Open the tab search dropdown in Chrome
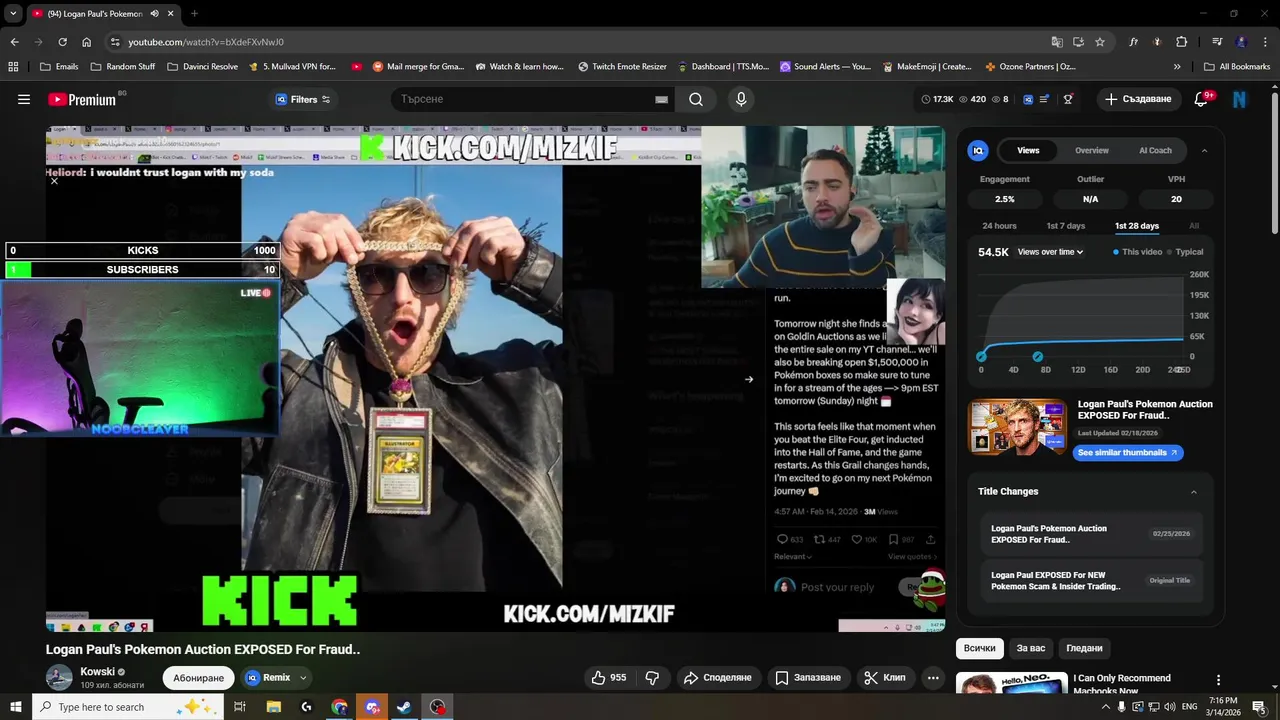 (x=13, y=14)
